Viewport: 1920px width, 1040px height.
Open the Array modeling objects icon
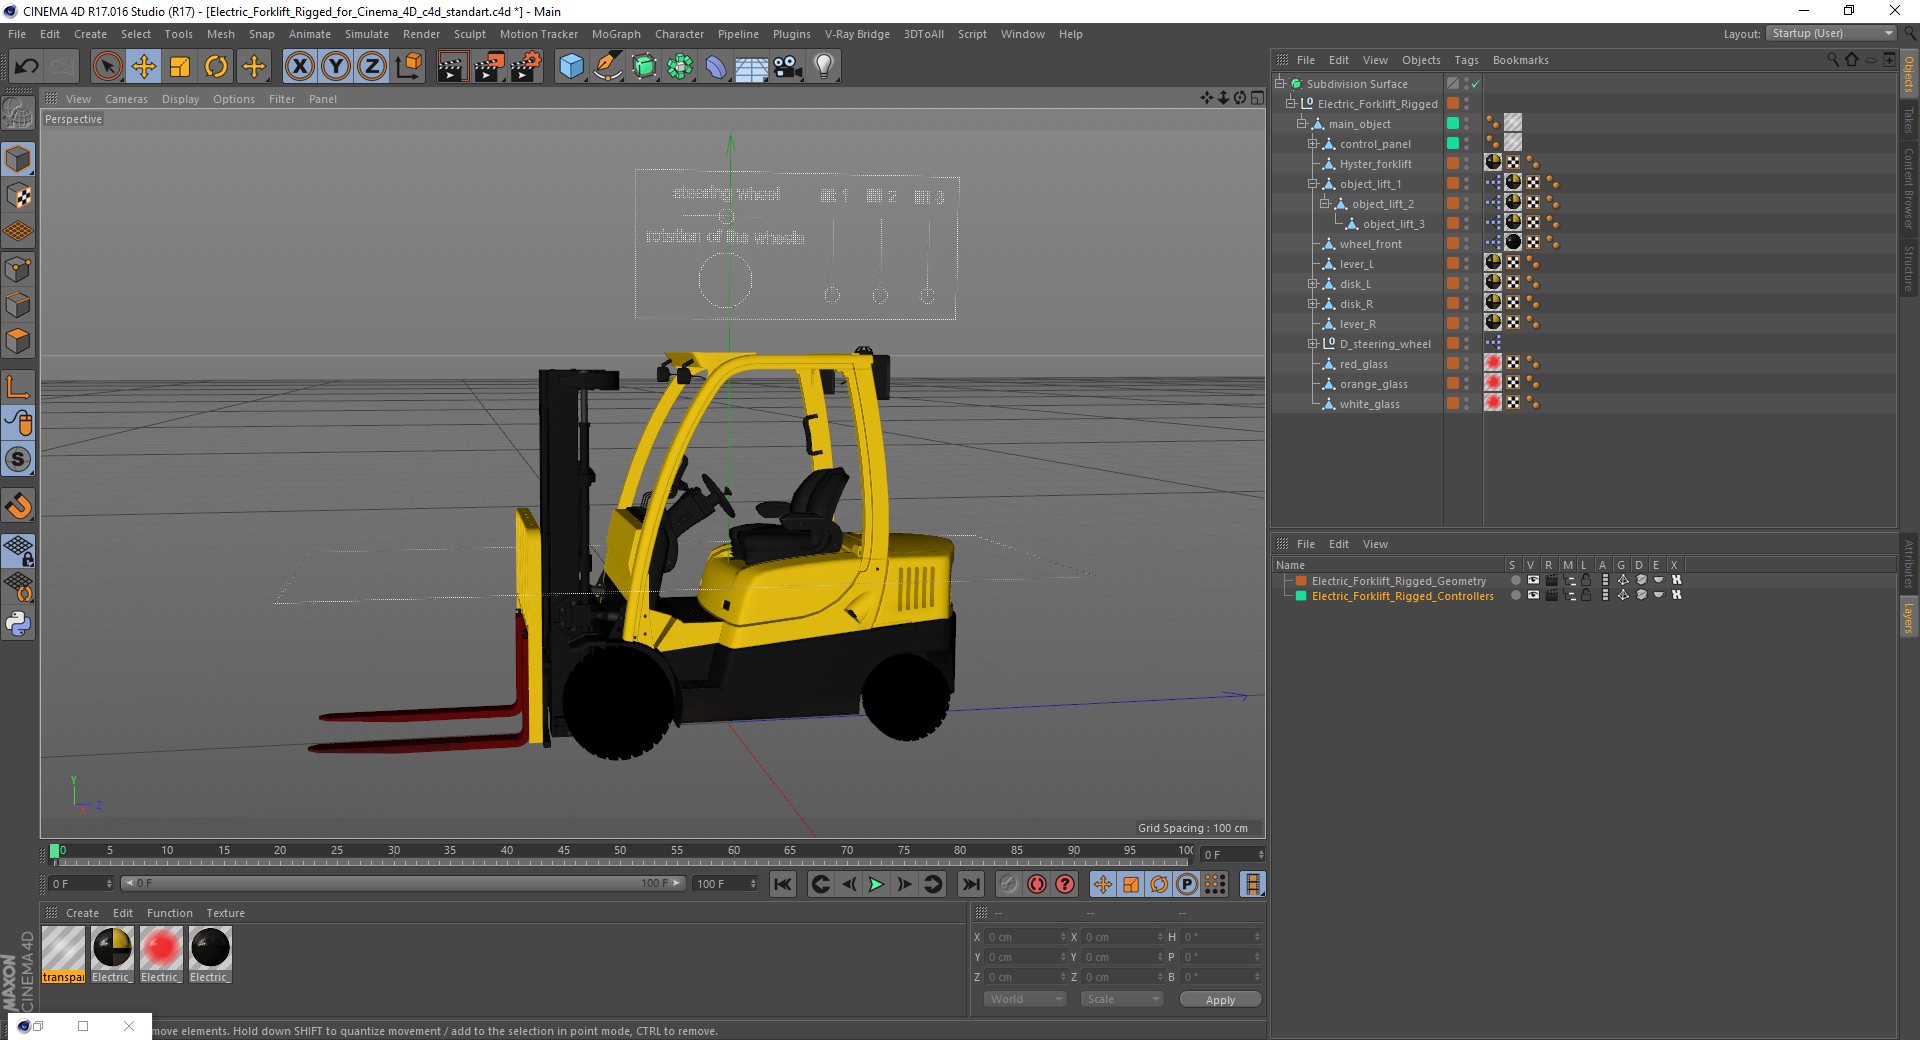click(680, 66)
